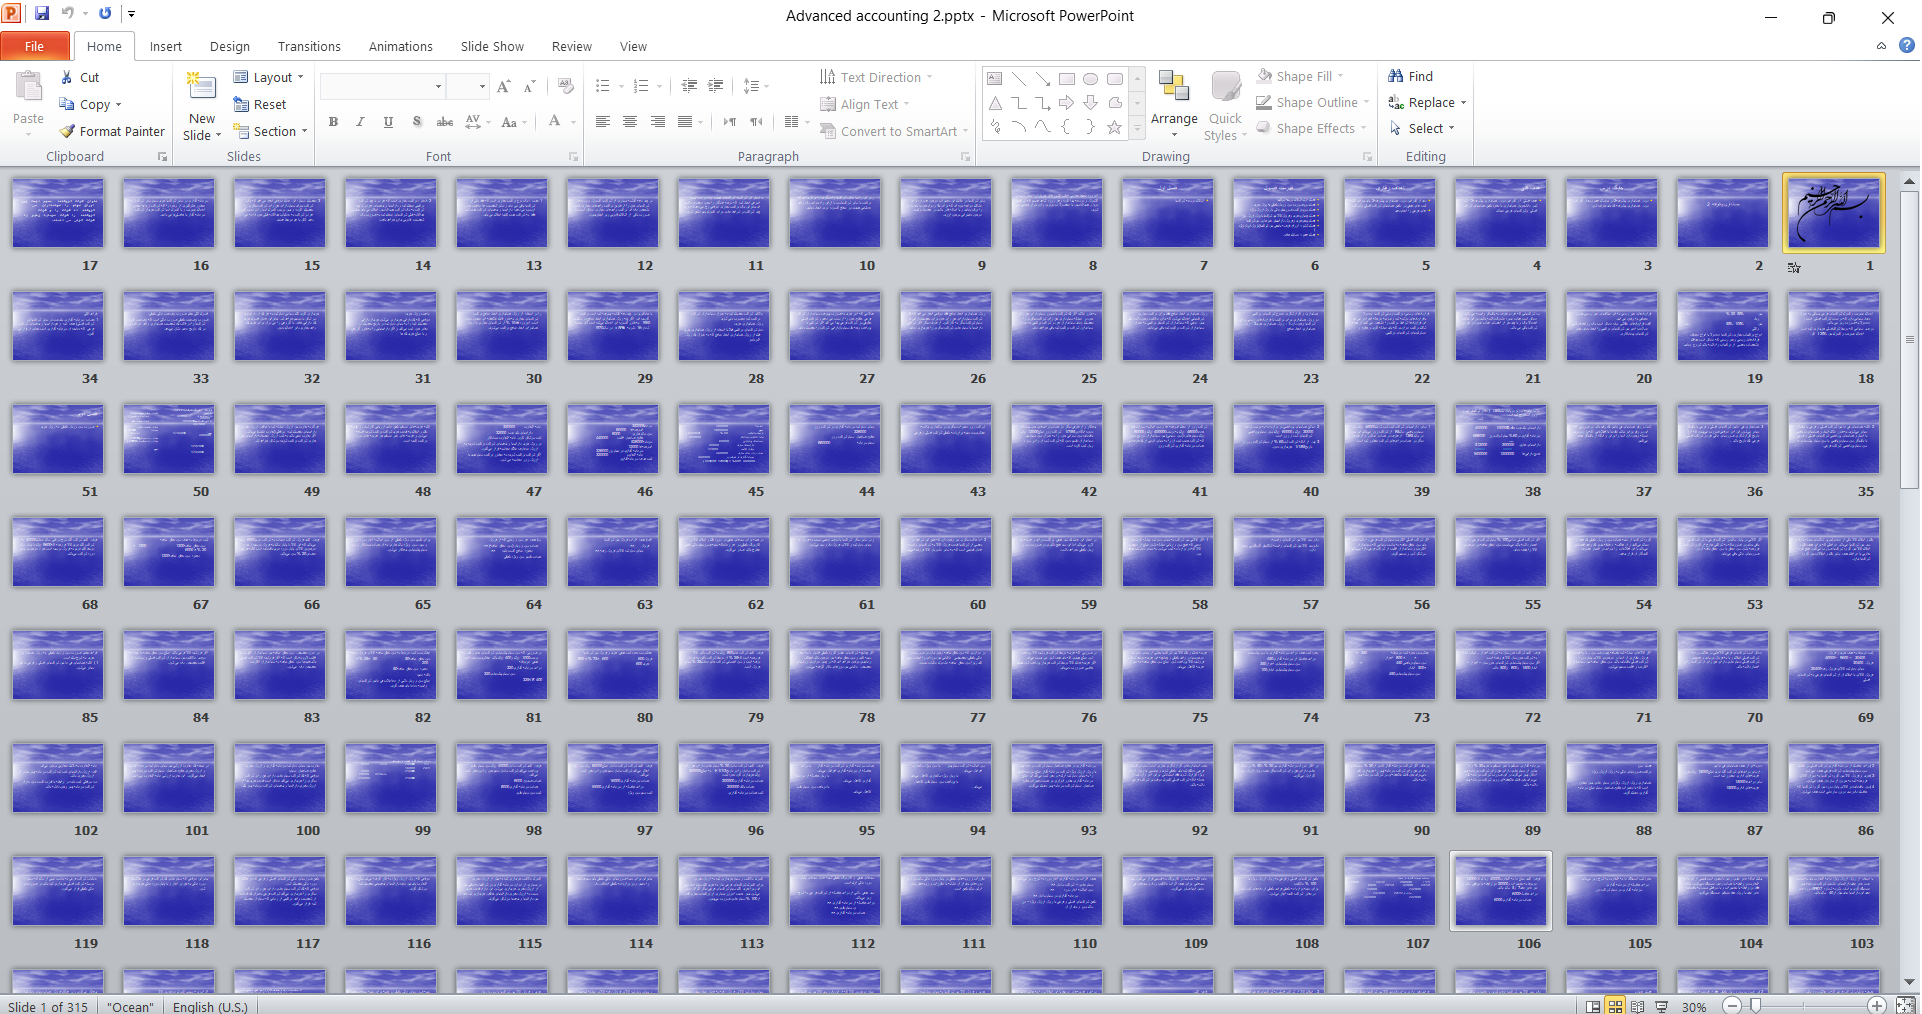This screenshot has width=1922, height=1014.
Task: Expand the font name combo box
Action: (x=438, y=87)
